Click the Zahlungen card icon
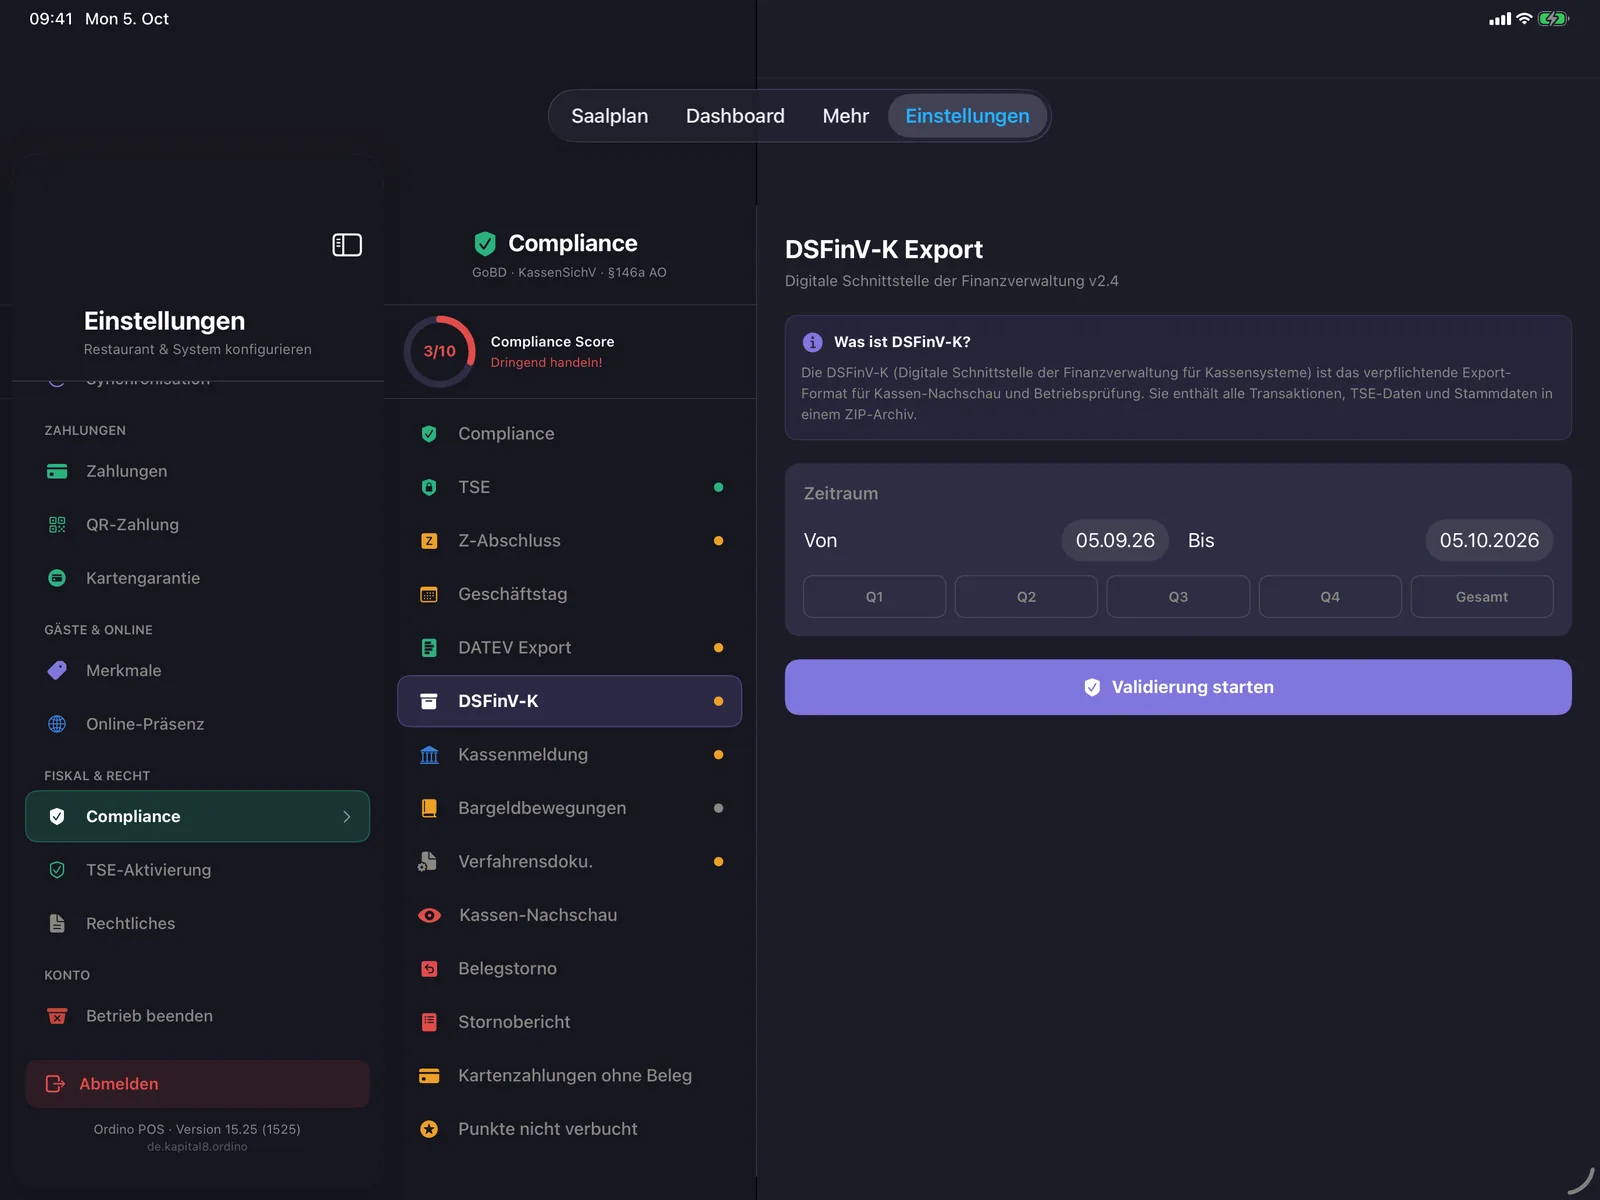The width and height of the screenshot is (1600, 1200). click(57, 471)
